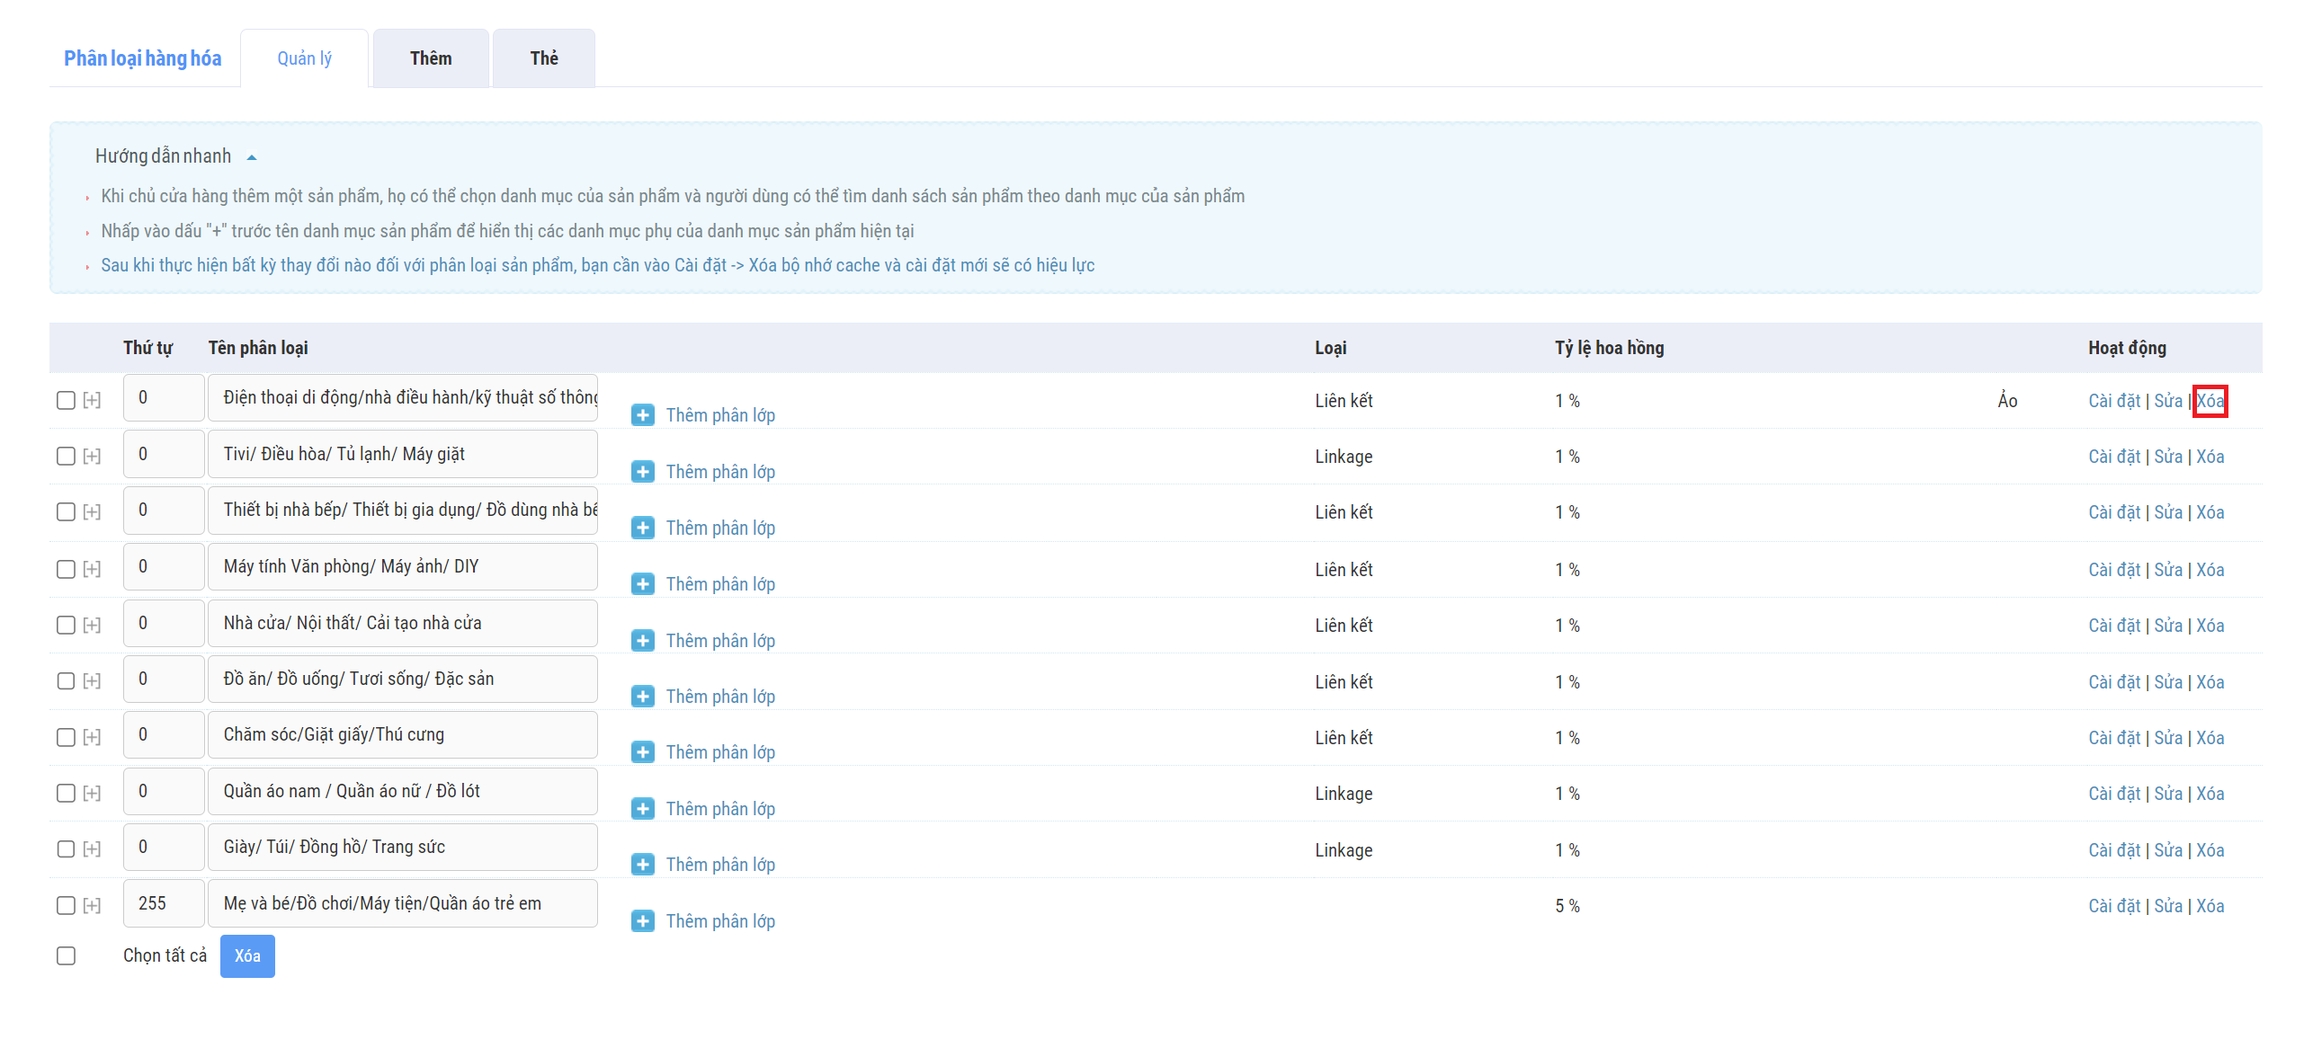Click blue plus icon in Nhà cửa/ Nội thất row

(x=642, y=640)
